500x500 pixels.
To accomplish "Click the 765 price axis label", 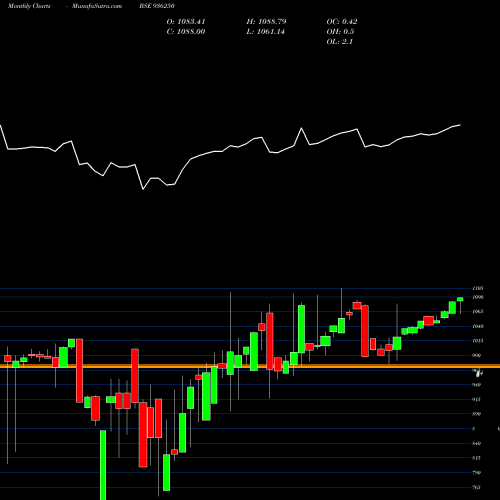I will coord(476,487).
